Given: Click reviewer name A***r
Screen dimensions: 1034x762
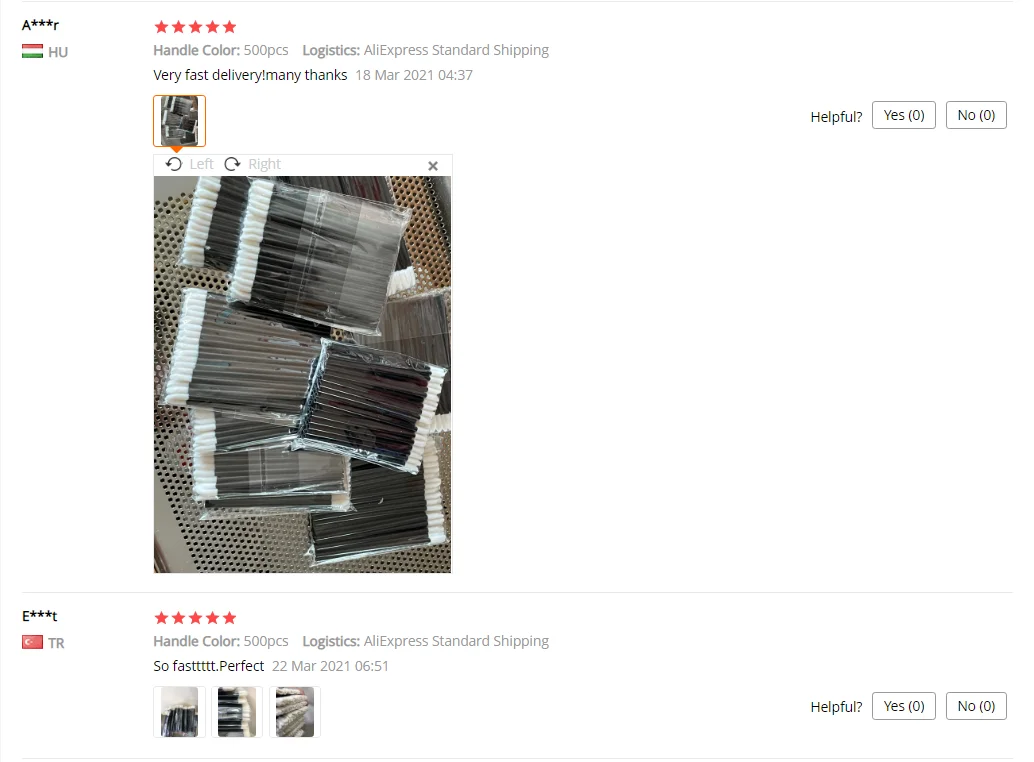Looking at the screenshot, I should tap(40, 25).
